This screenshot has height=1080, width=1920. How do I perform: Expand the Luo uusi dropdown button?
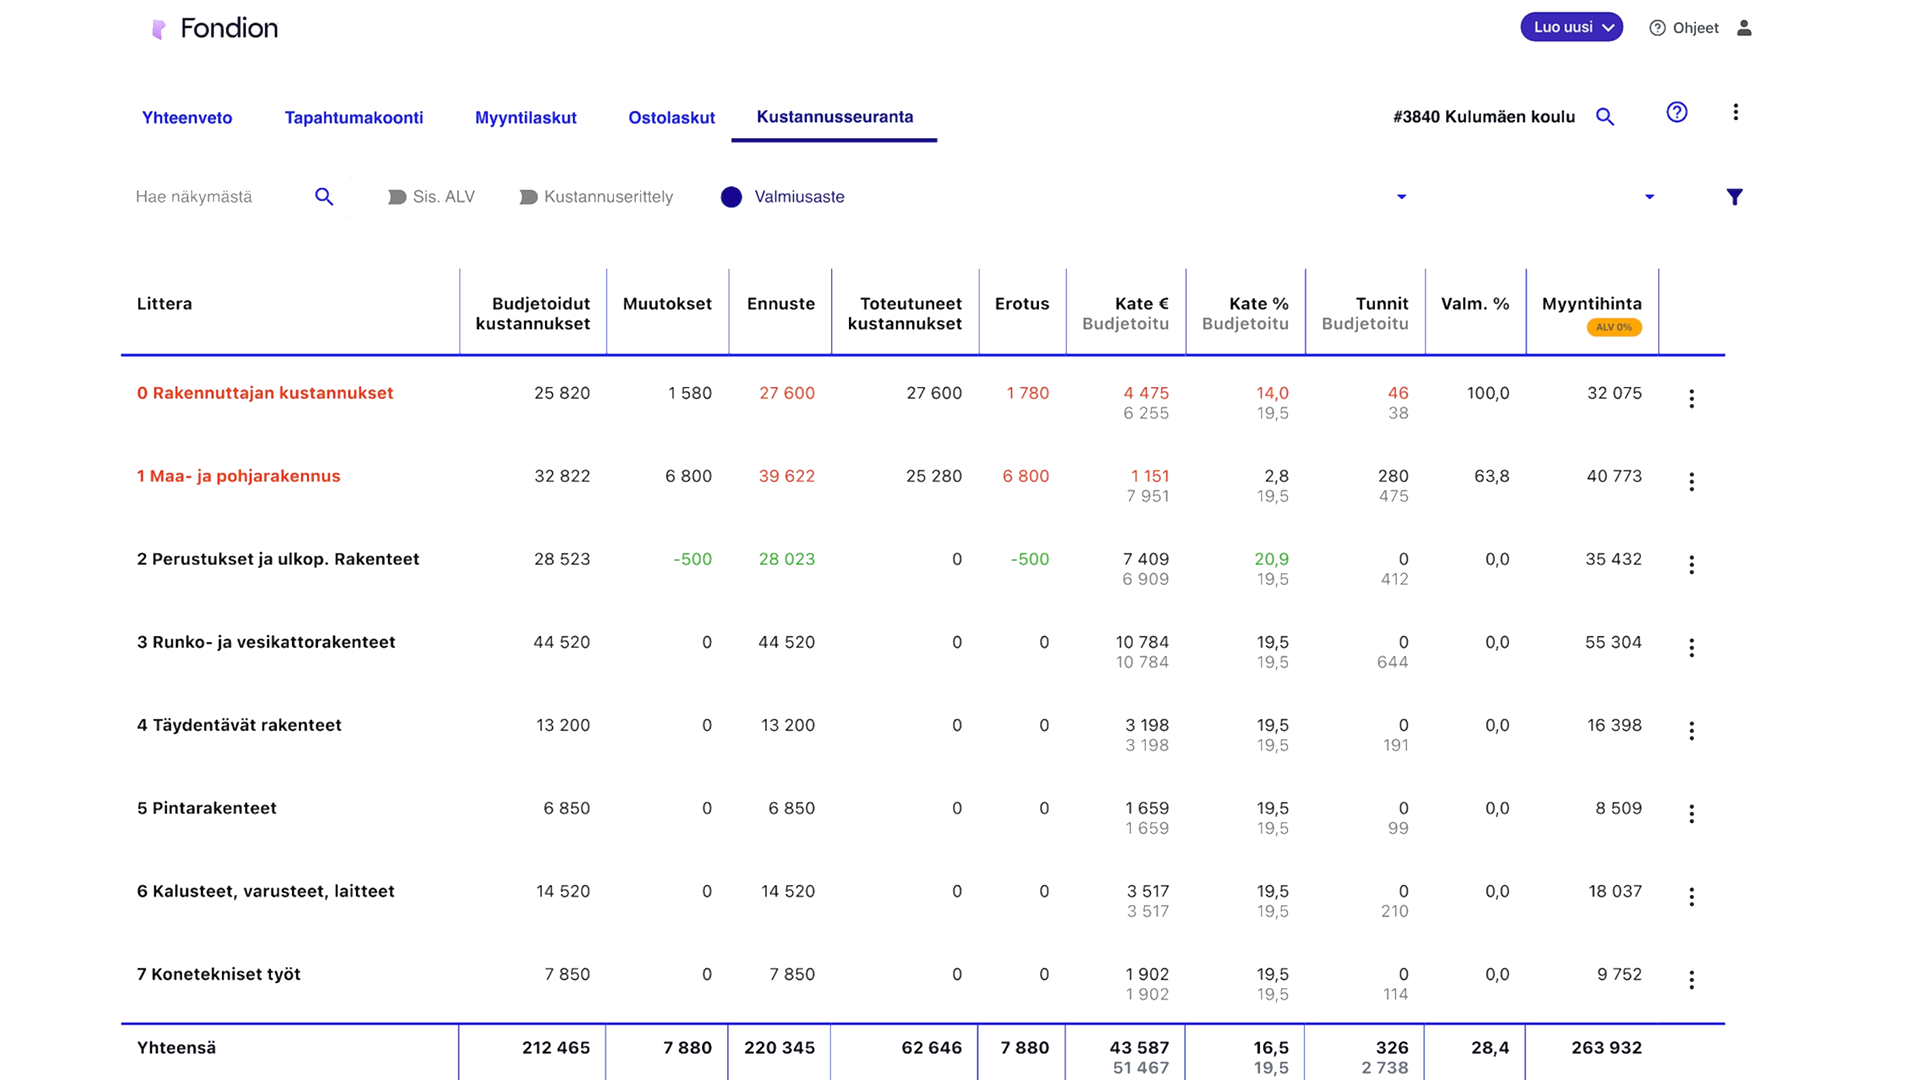(1571, 27)
